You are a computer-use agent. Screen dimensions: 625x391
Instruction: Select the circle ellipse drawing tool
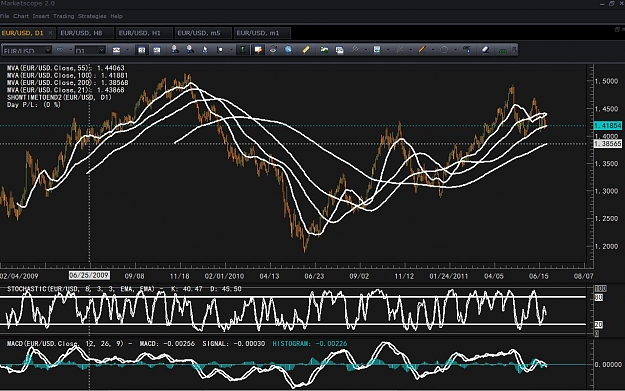tap(444, 50)
